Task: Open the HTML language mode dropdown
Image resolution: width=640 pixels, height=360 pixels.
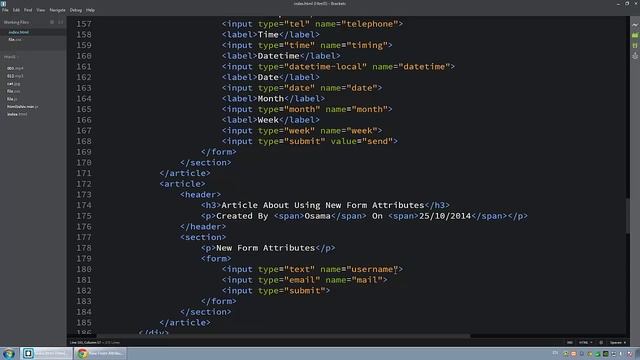Action: 586,342
